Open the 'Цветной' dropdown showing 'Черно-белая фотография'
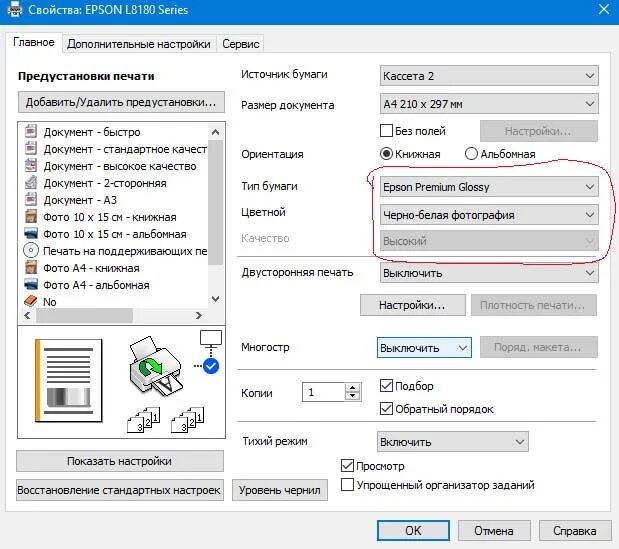The width and height of the screenshot is (619, 549). 489,215
